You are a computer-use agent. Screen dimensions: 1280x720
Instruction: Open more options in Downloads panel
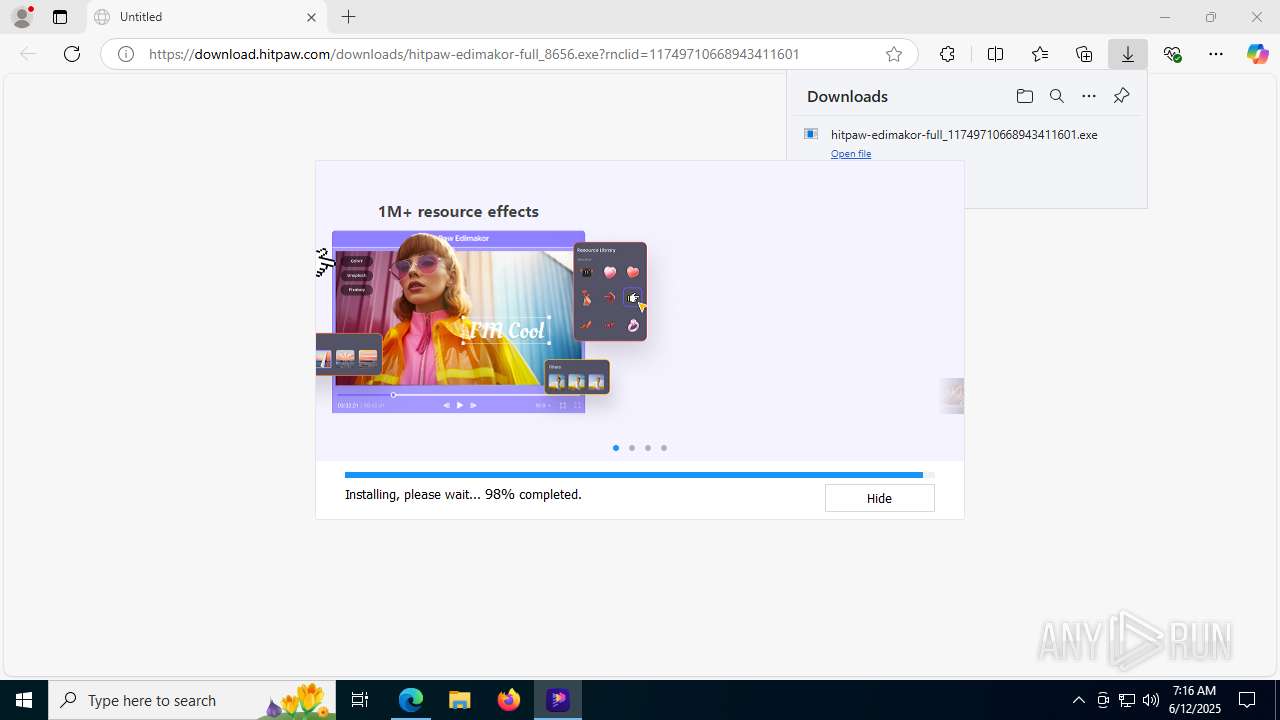pyautogui.click(x=1089, y=96)
